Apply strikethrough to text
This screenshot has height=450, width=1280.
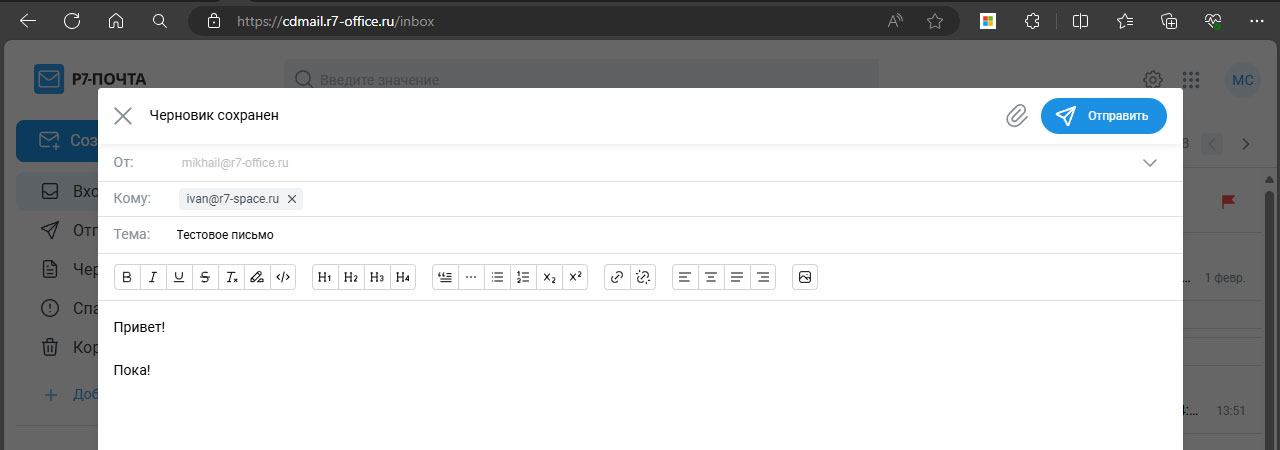click(x=205, y=277)
